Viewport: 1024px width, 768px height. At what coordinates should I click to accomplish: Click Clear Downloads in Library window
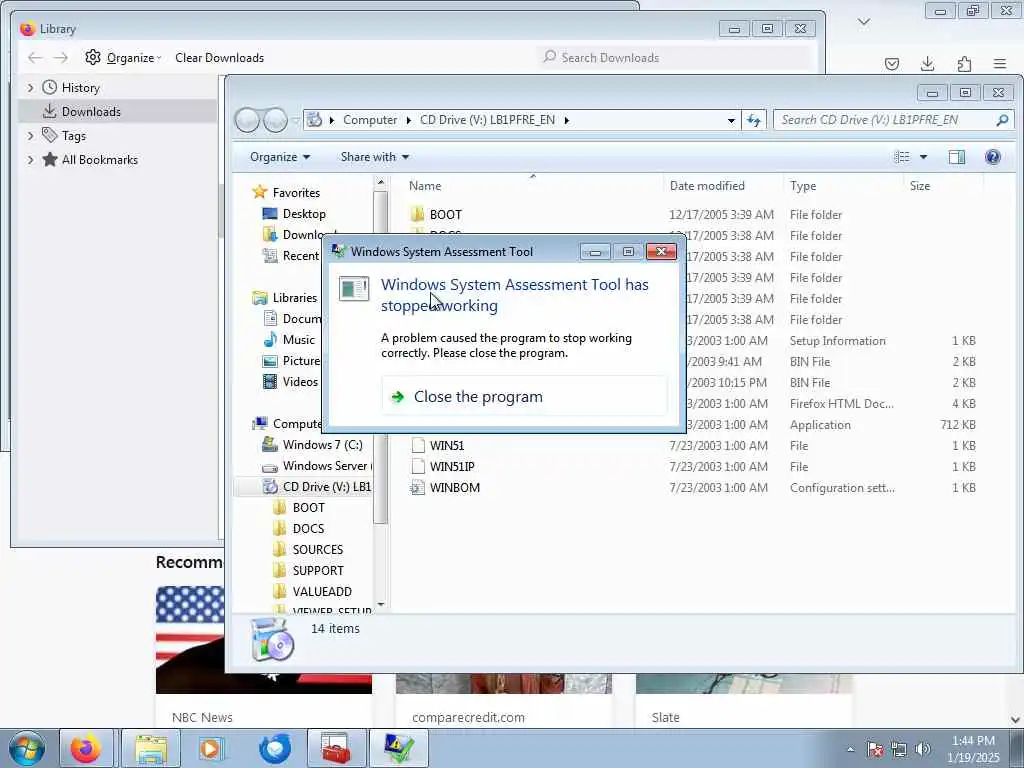[x=219, y=57]
